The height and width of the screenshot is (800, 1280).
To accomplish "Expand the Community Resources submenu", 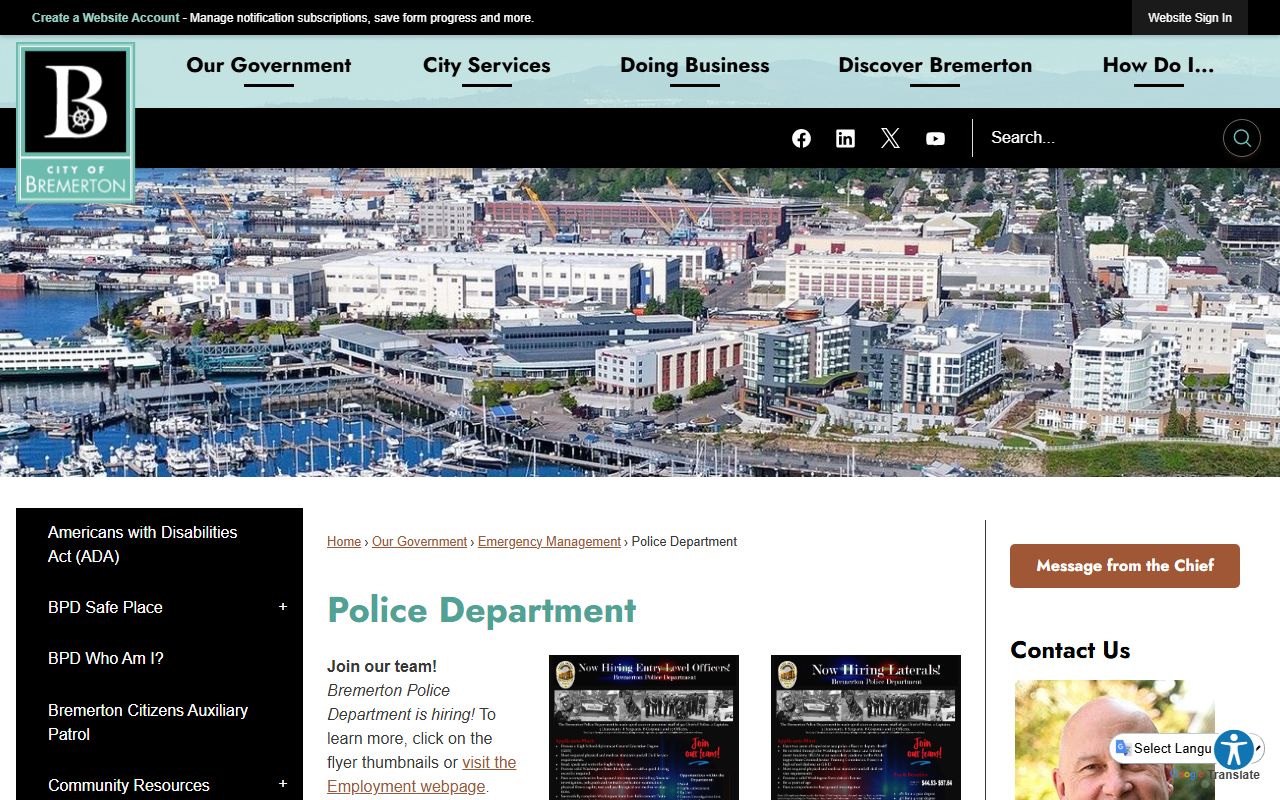I will (283, 785).
